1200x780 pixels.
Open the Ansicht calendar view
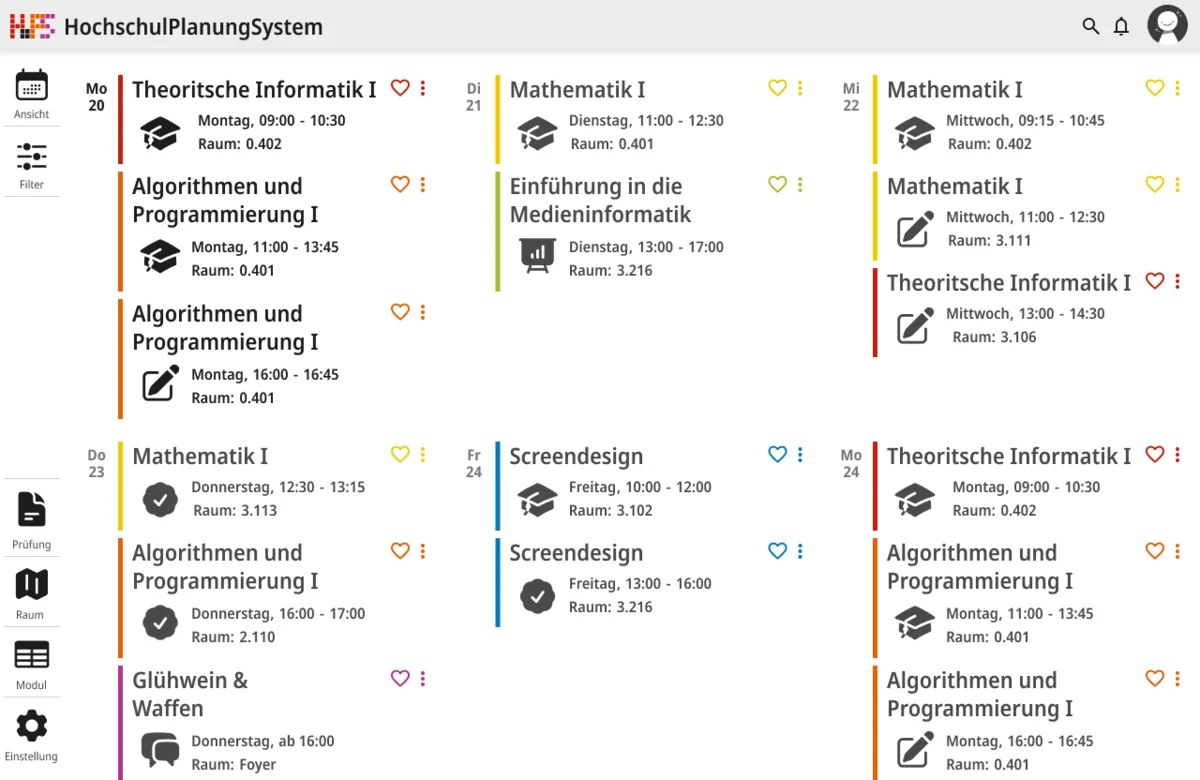(32, 94)
